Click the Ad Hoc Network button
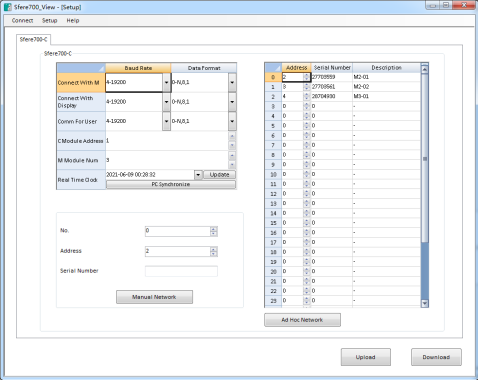The height and width of the screenshot is (381, 479). coord(302,320)
